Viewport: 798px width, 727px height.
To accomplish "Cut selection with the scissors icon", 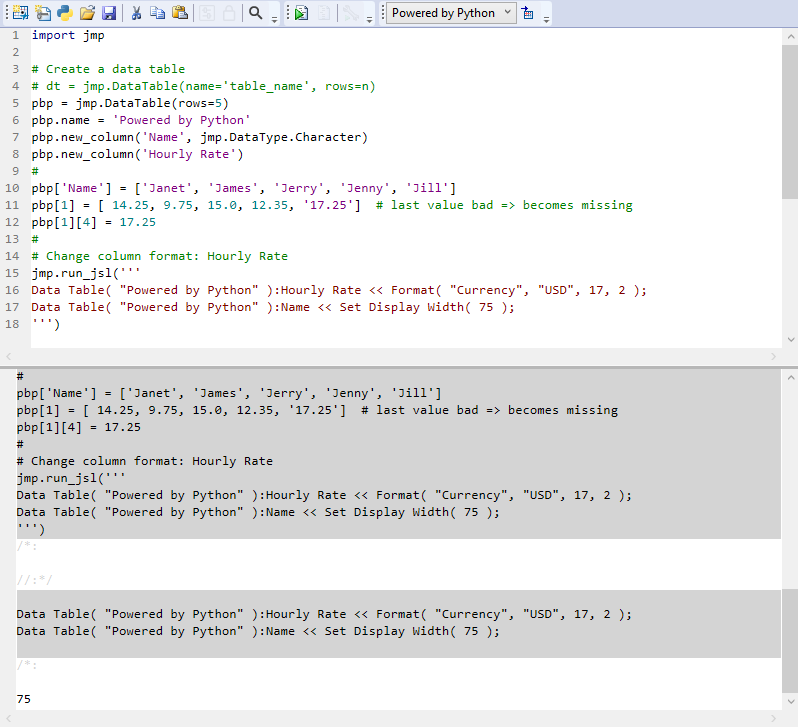I will (x=136, y=13).
